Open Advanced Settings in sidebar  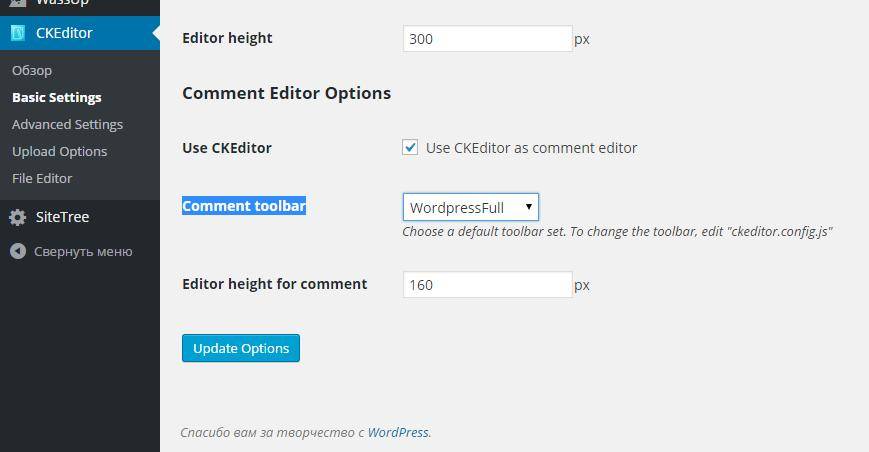pyautogui.click(x=67, y=124)
